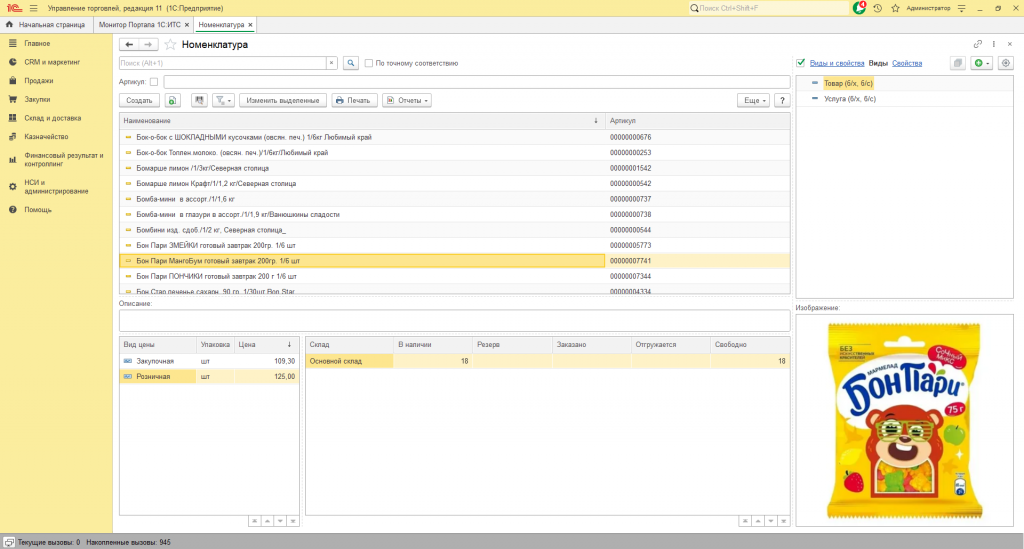Click the Поиск (Alt+1) search field
The height and width of the screenshot is (549, 1024).
(222, 63)
